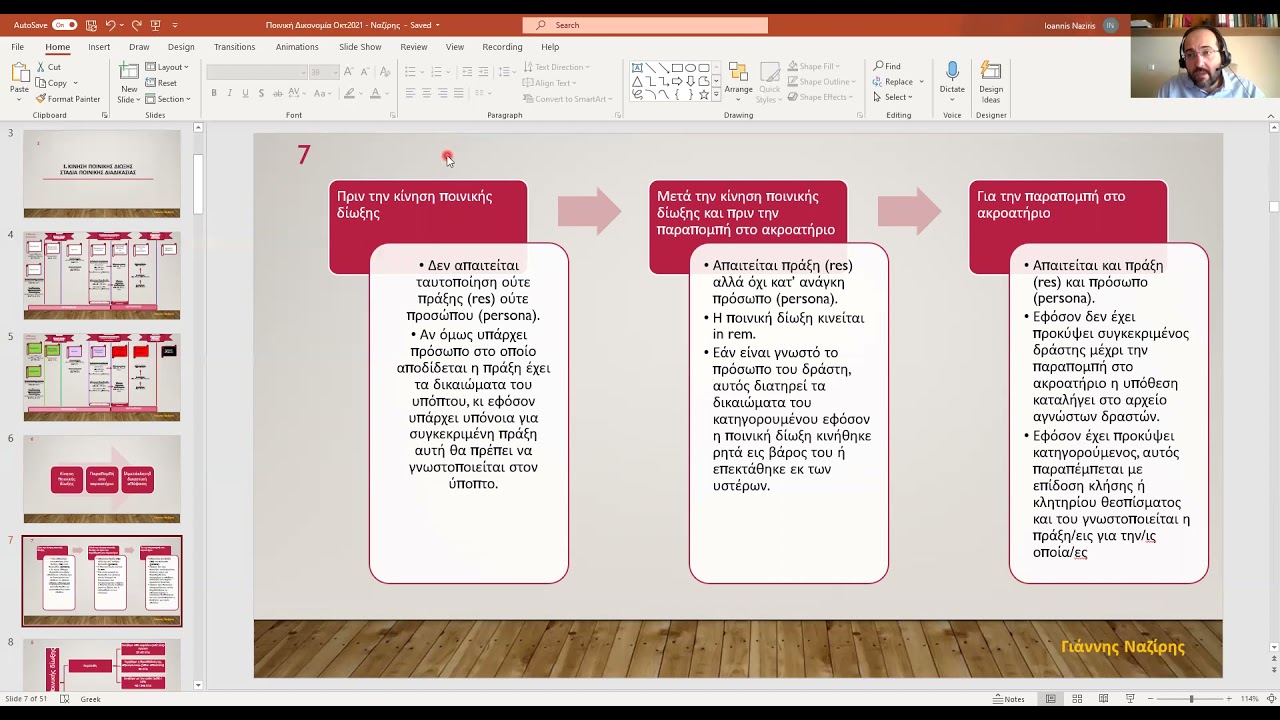Click the Find command
1280x720 pixels.
pos(887,67)
